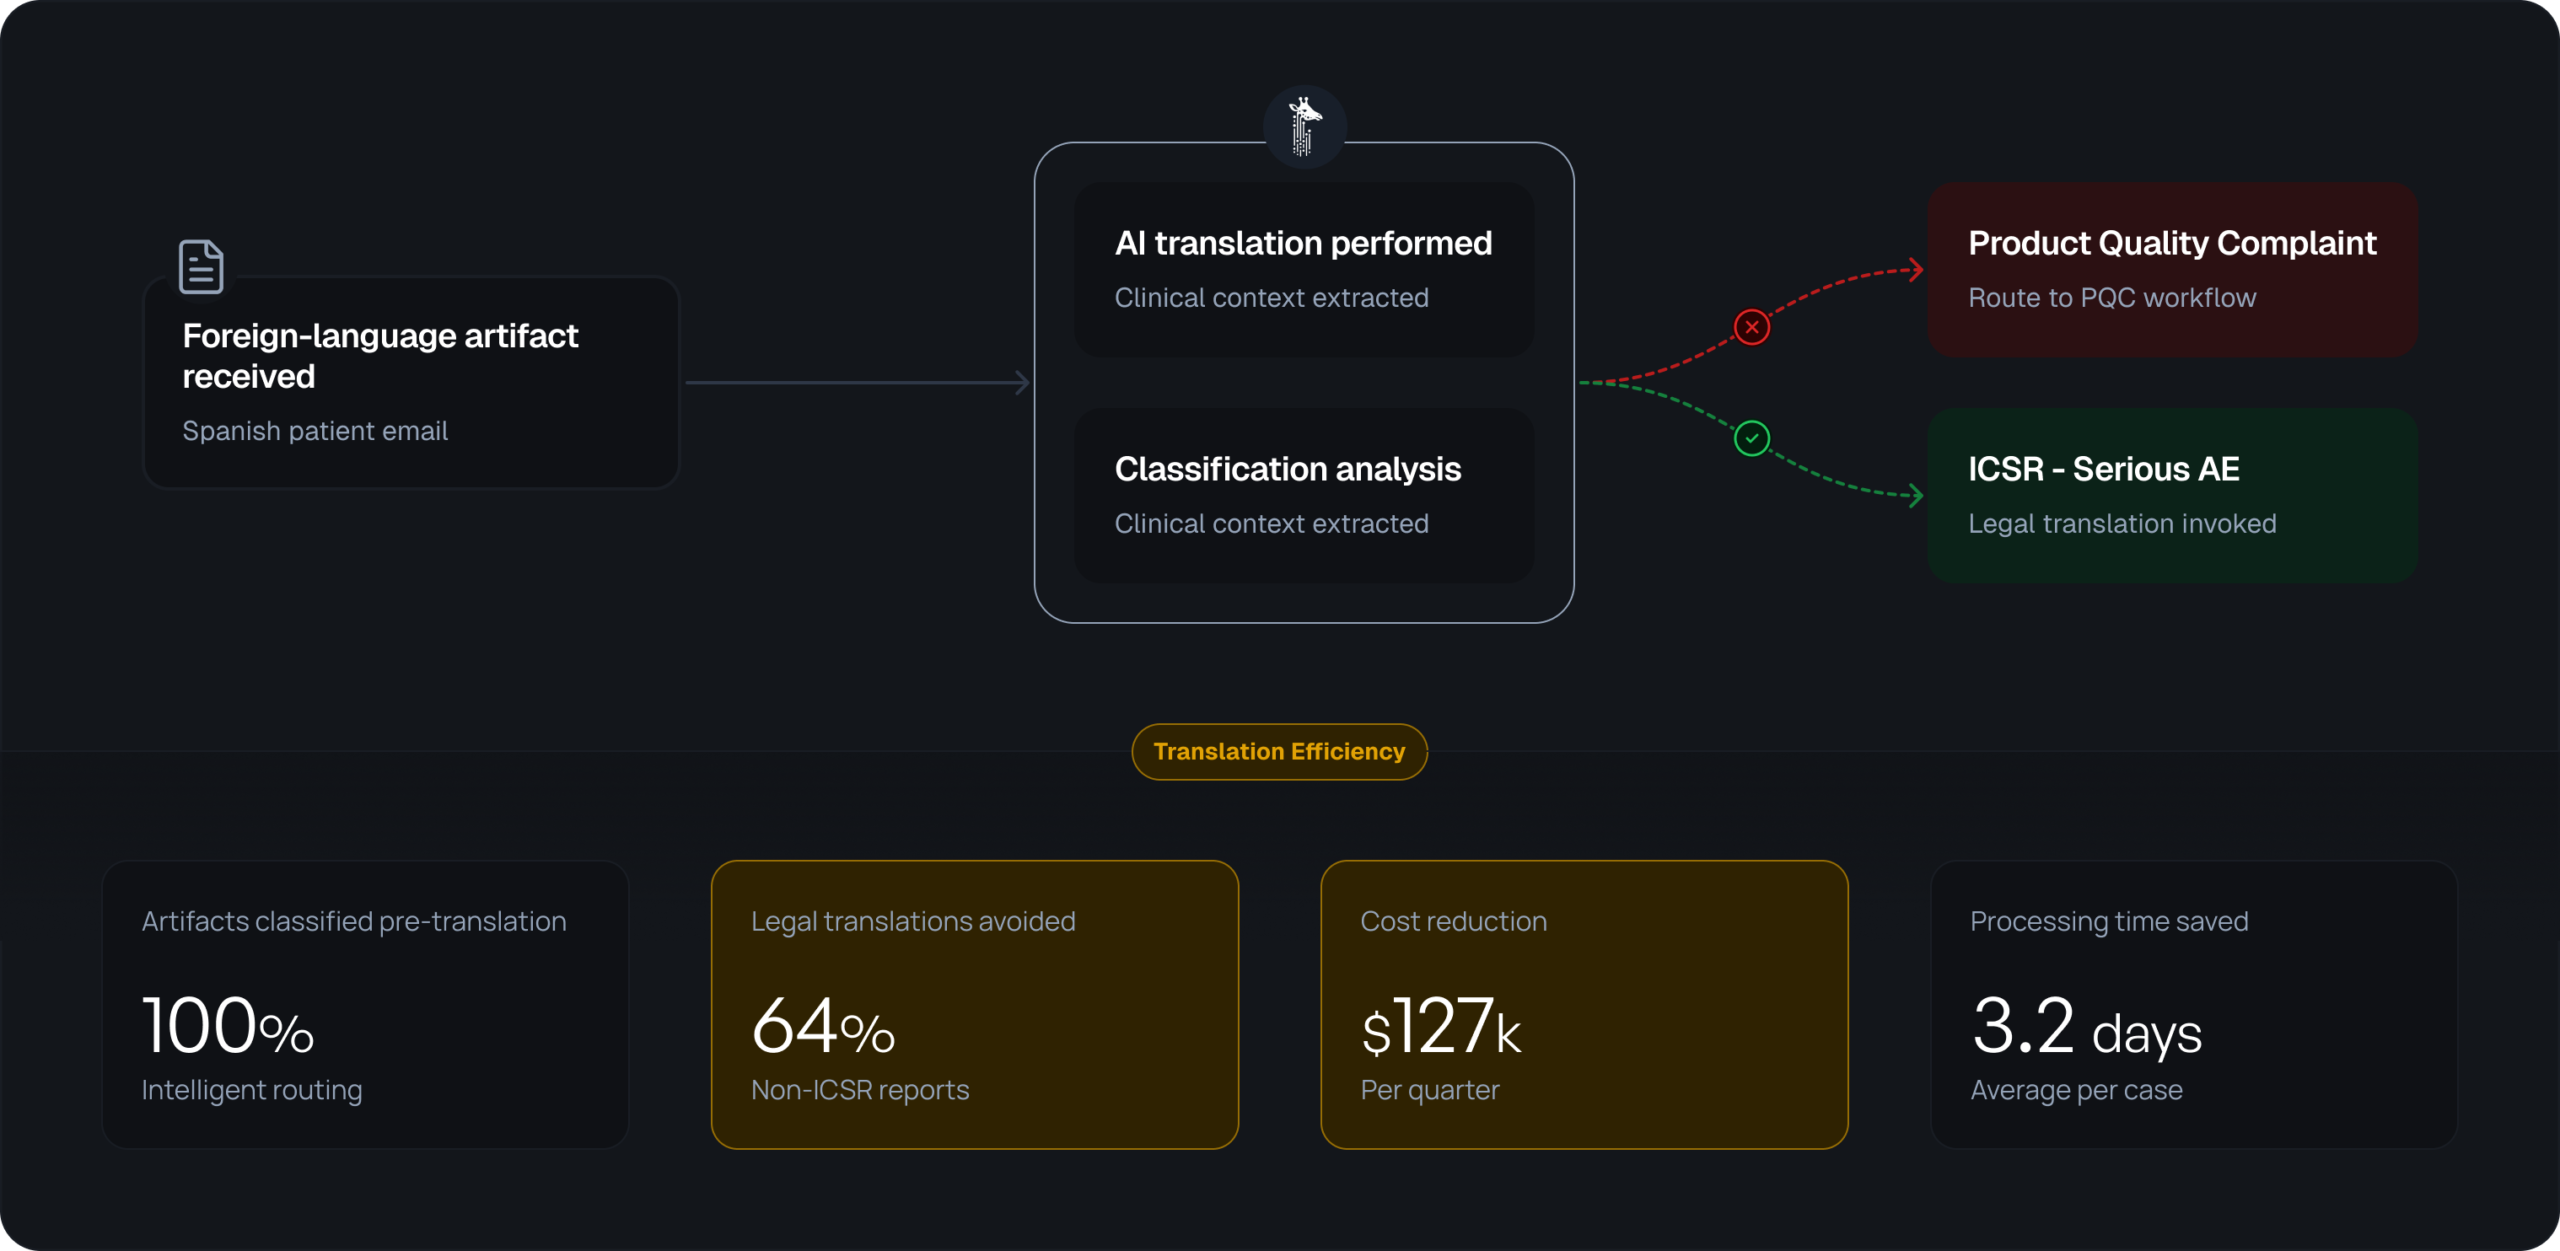The height and width of the screenshot is (1251, 2560).
Task: Select the Classification analysis step
Action: 1304,495
